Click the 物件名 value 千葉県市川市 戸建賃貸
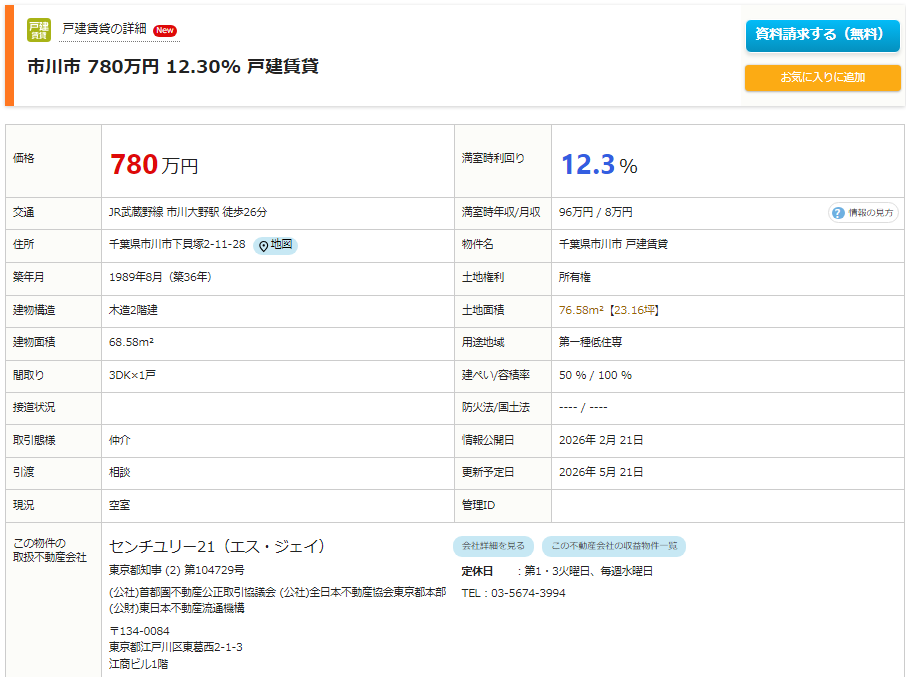 pos(612,245)
